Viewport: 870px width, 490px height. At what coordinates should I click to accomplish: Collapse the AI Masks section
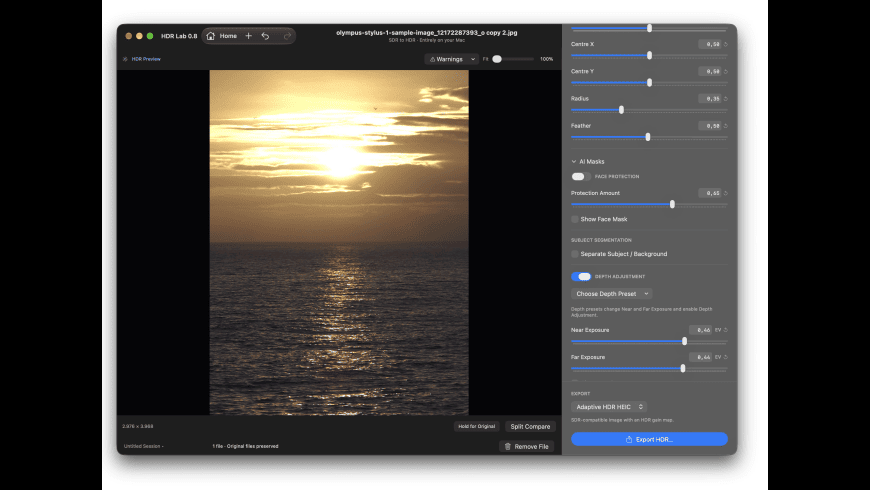click(x=574, y=161)
